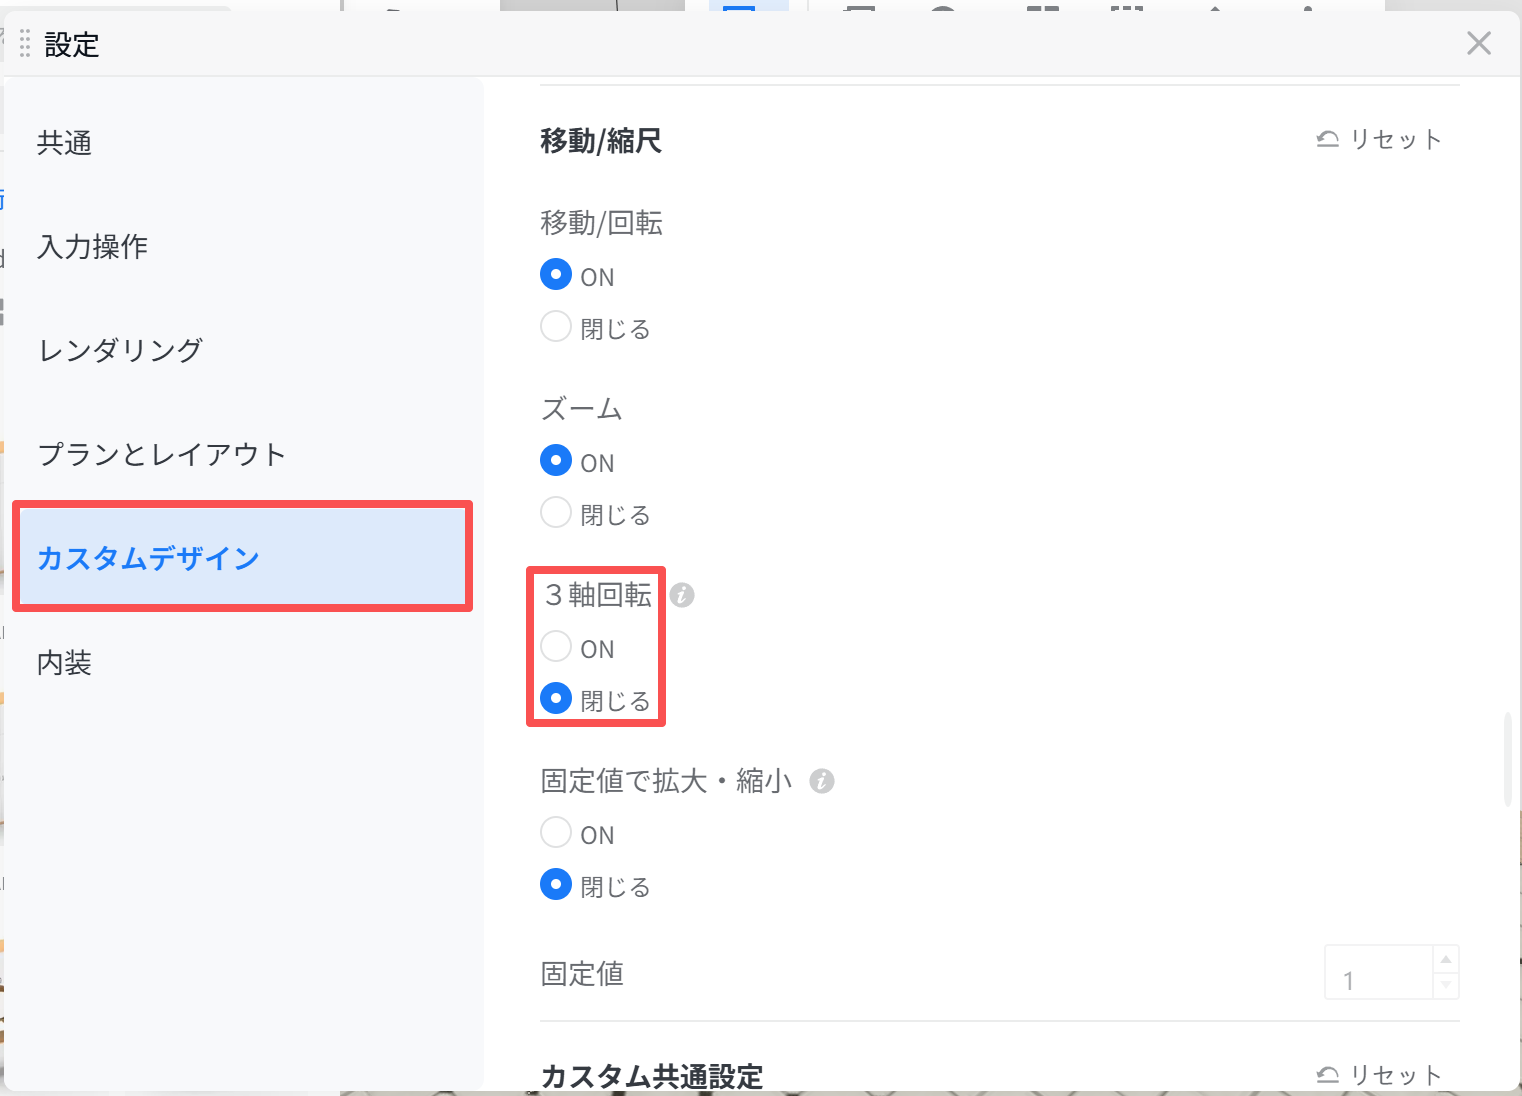This screenshot has width=1522, height=1096.
Task: Set ズーム to 閉じる
Action: coord(556,513)
